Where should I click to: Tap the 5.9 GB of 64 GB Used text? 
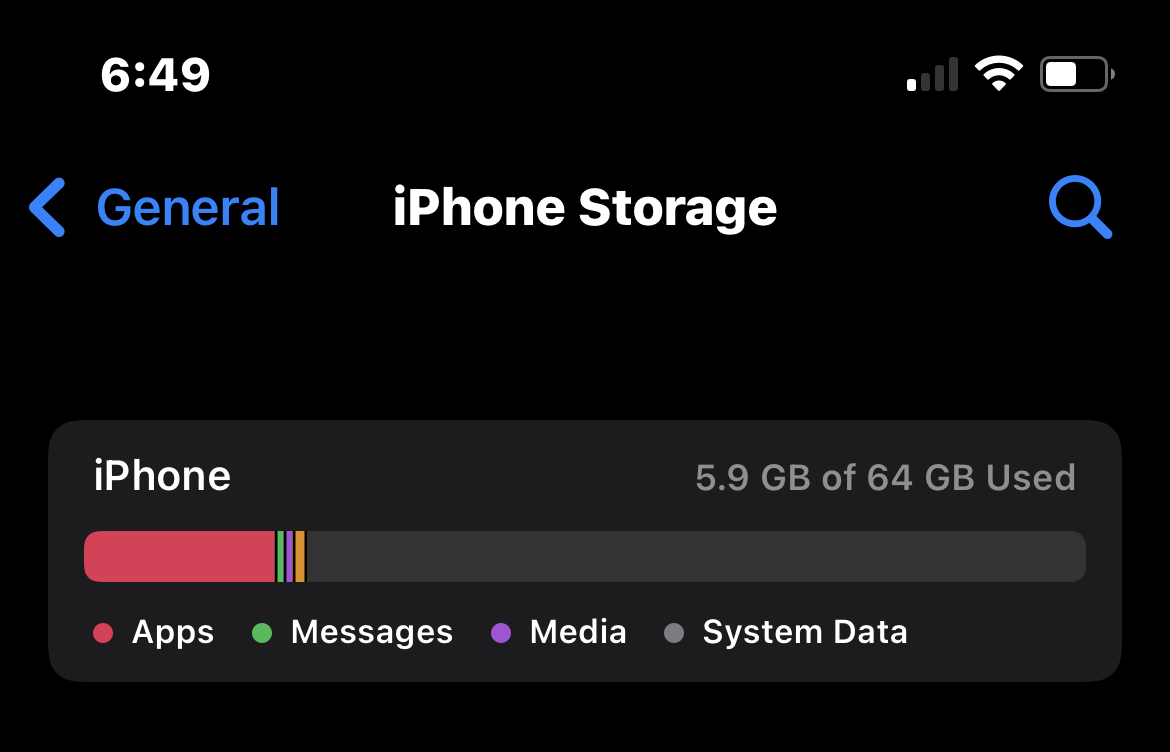coord(885,477)
